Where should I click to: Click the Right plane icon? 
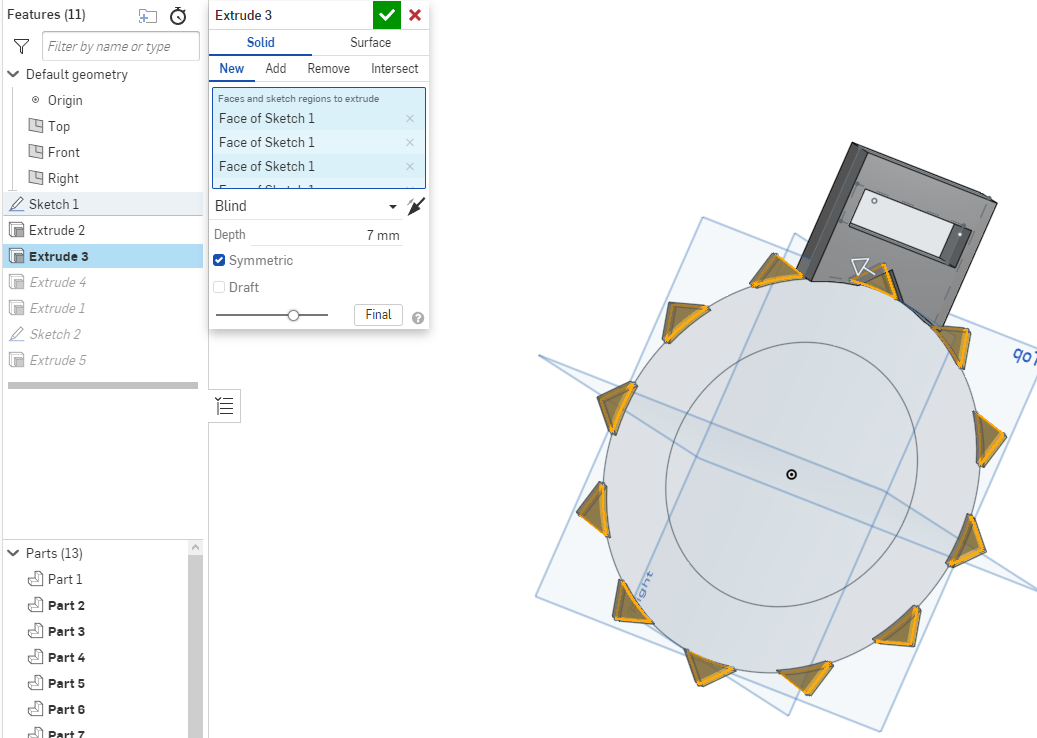36,178
